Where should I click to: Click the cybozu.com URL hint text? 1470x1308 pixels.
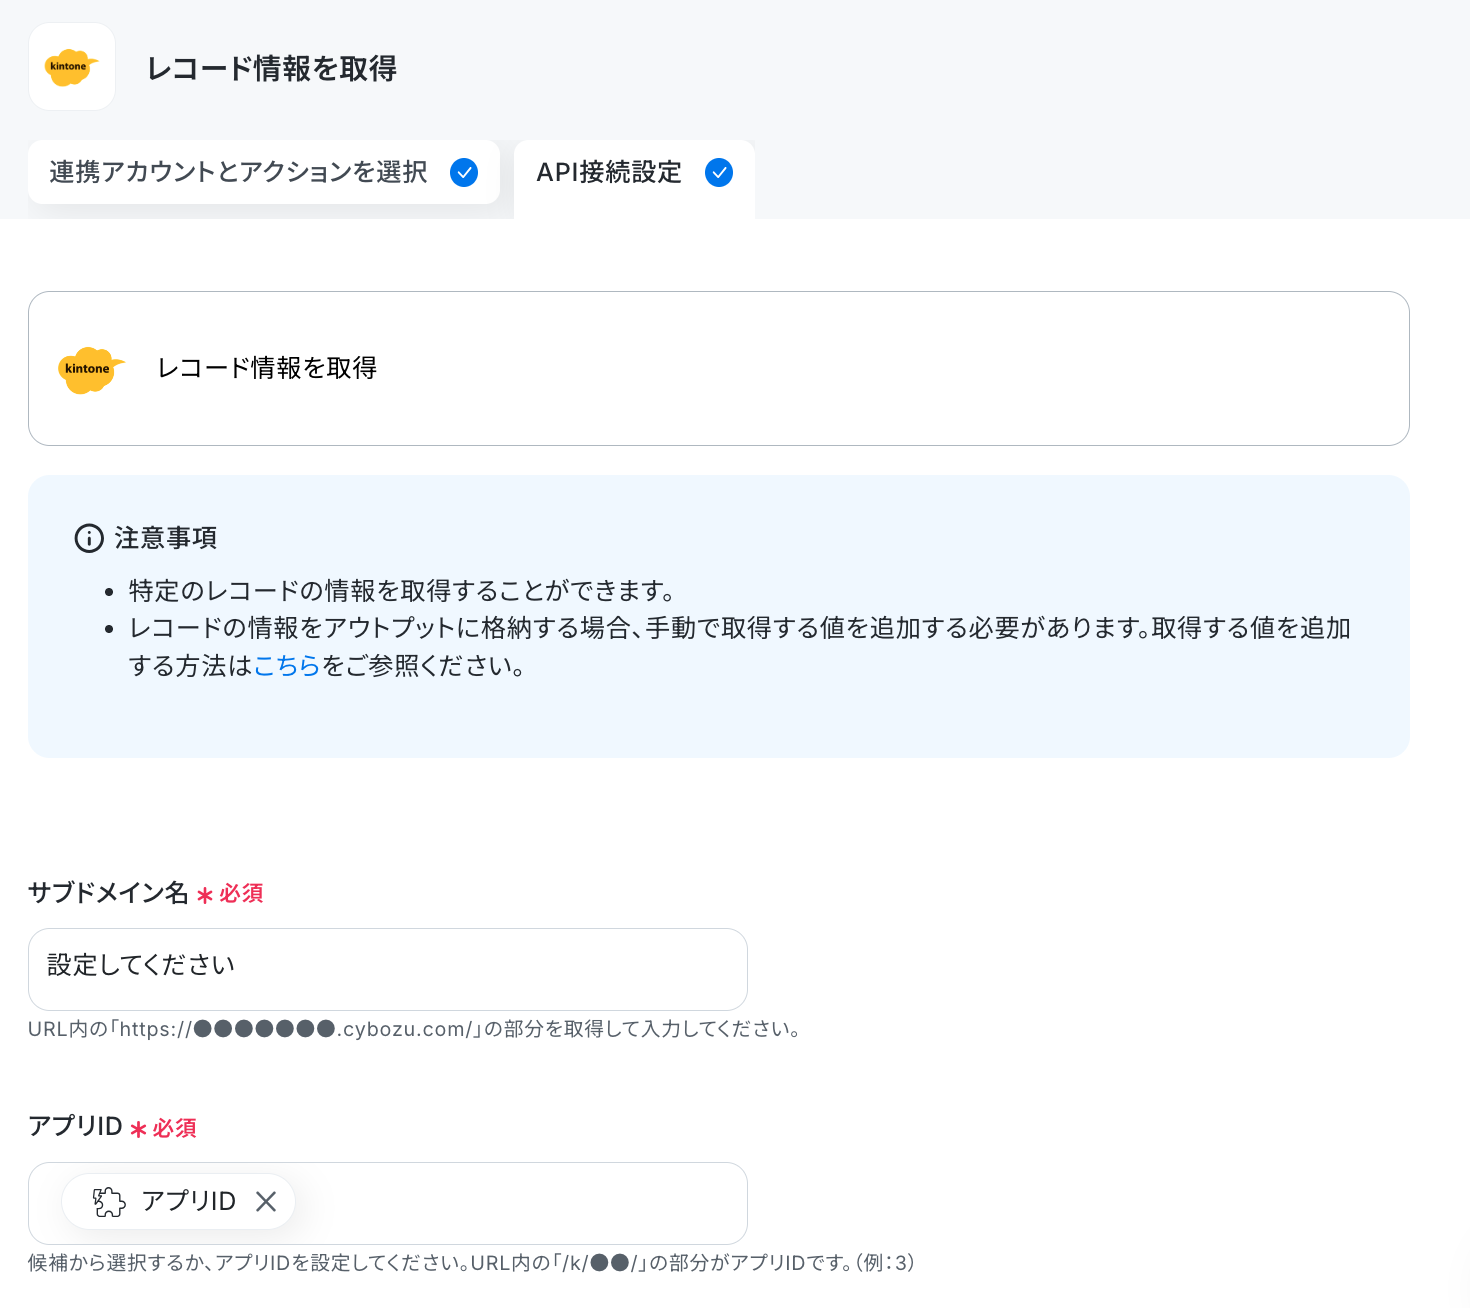click(x=414, y=1029)
